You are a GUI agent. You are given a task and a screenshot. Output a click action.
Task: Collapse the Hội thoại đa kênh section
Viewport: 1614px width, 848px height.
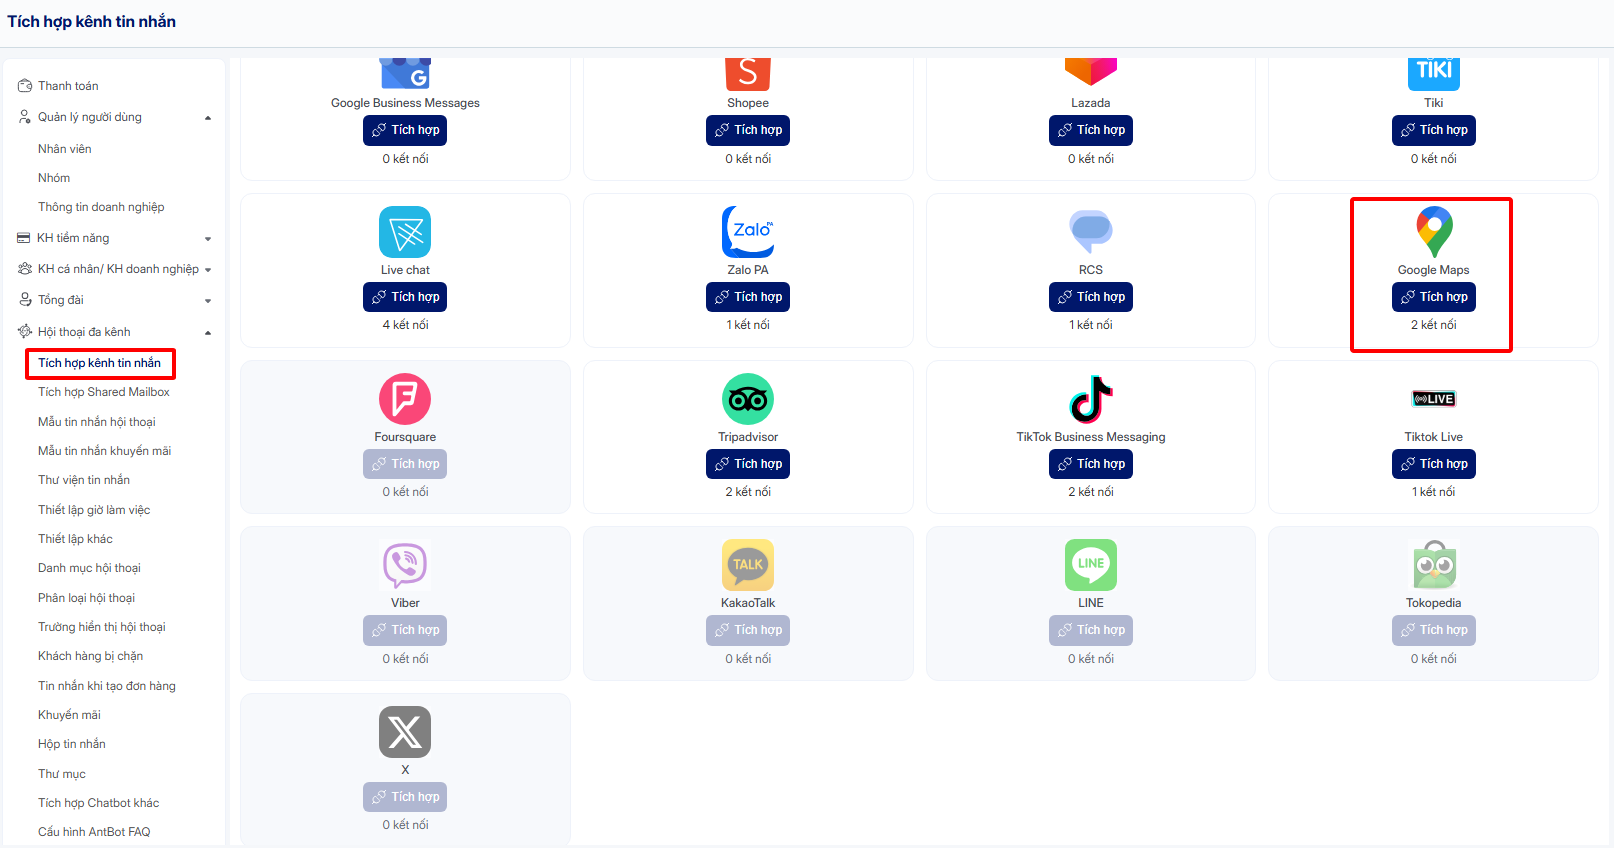pyautogui.click(x=208, y=333)
